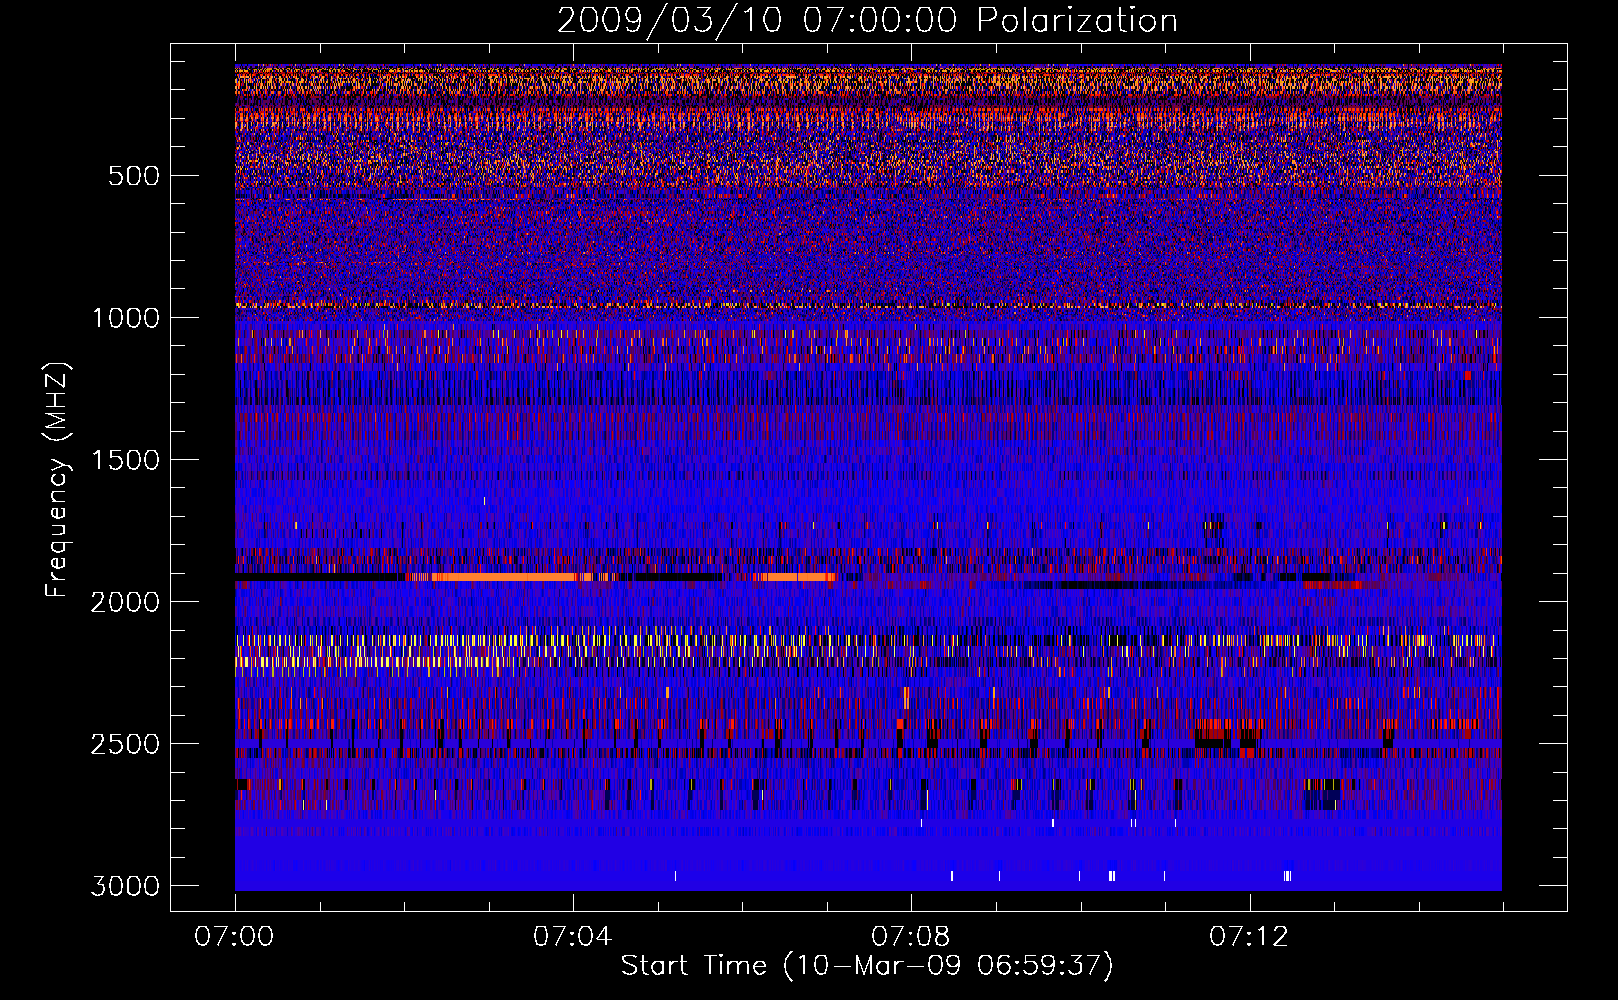
Task: Click the long orange burst near 1900 MHz
Action: (x=505, y=577)
